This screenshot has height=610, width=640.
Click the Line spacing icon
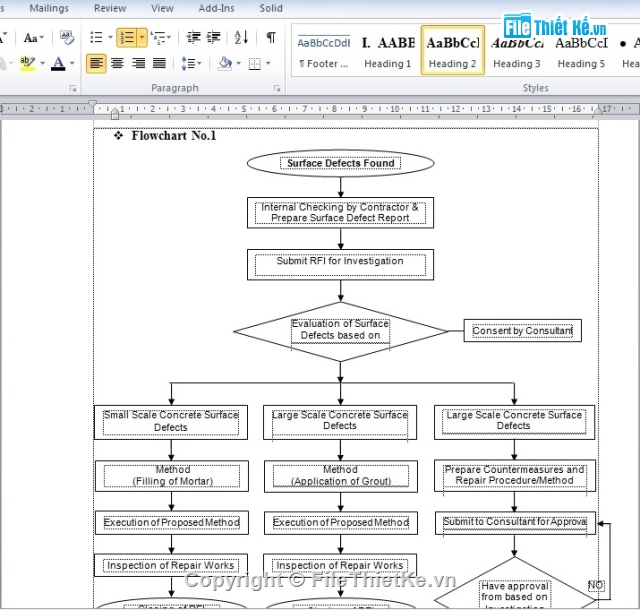[x=188, y=63]
